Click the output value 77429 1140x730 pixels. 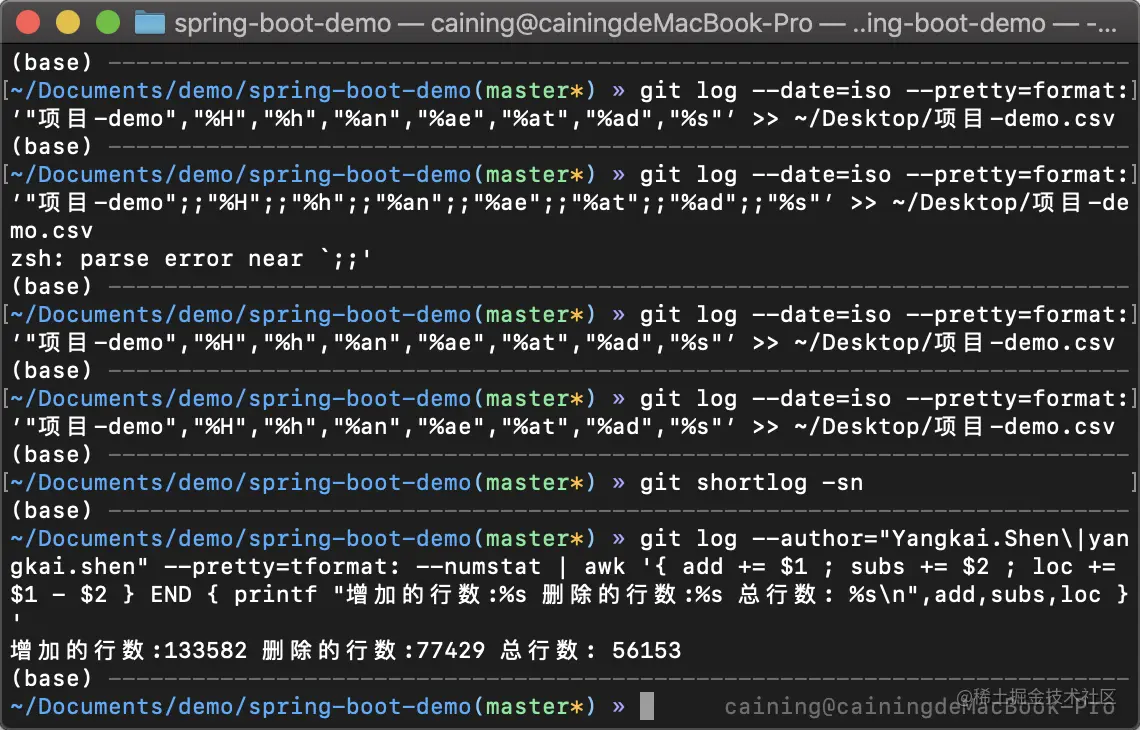coord(450,650)
